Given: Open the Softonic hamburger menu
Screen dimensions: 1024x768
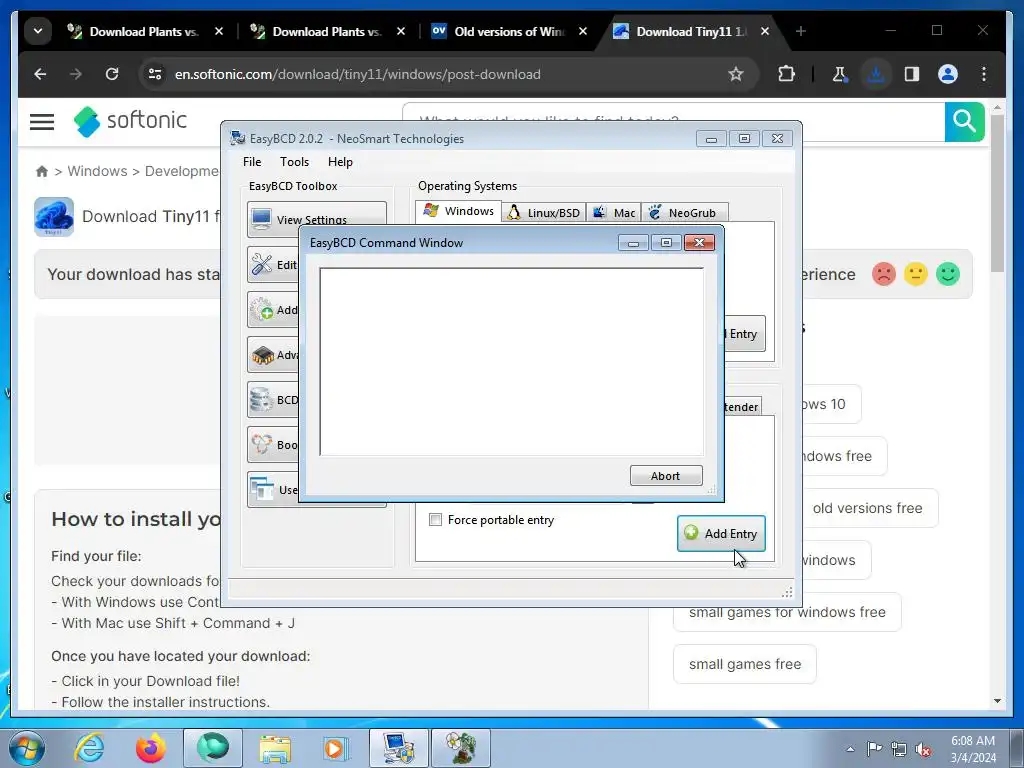Looking at the screenshot, I should click(42, 121).
